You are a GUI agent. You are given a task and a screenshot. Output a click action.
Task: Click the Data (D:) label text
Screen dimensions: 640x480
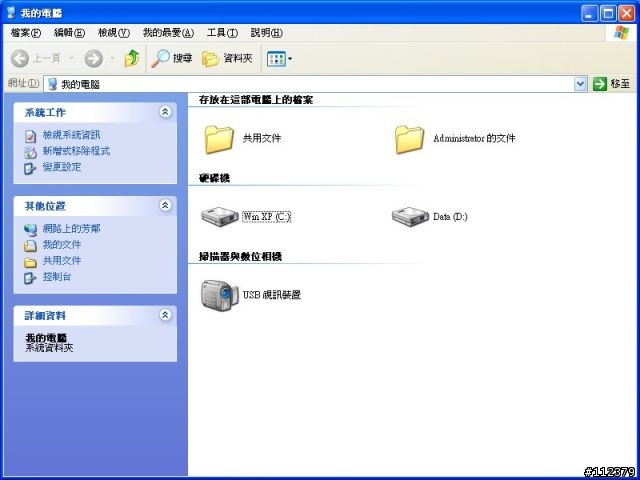click(x=450, y=217)
